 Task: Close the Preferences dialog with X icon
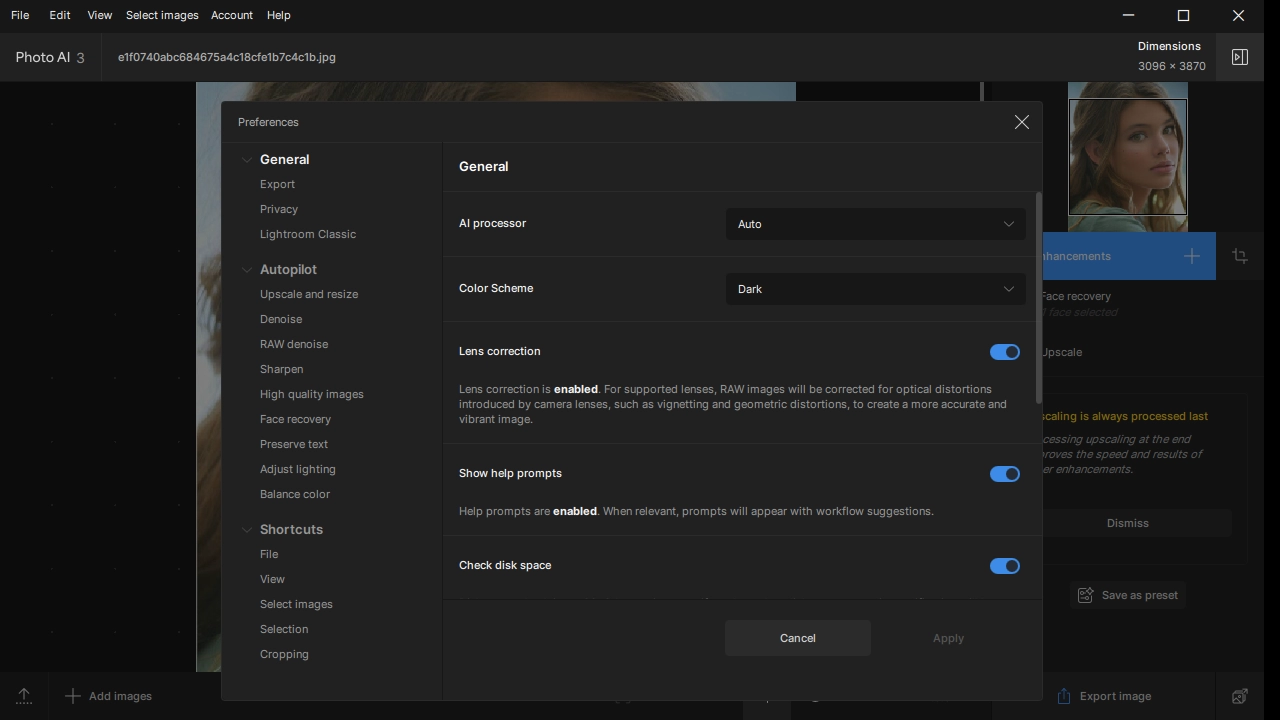point(1021,122)
